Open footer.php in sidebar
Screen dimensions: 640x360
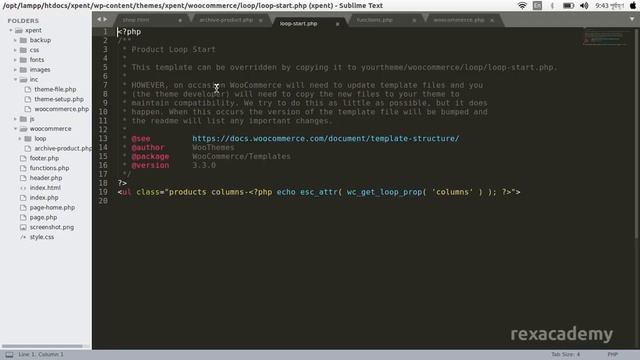click(44, 158)
